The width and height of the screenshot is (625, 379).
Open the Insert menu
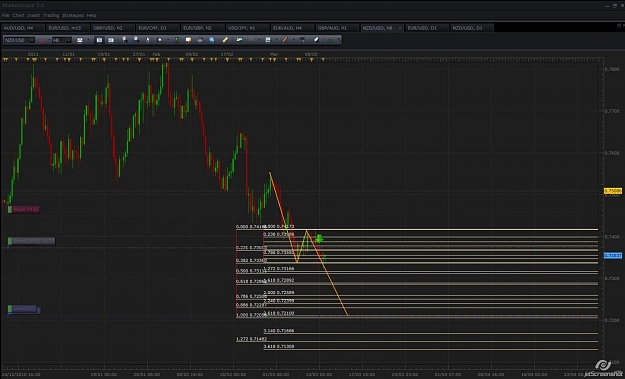pos(34,15)
